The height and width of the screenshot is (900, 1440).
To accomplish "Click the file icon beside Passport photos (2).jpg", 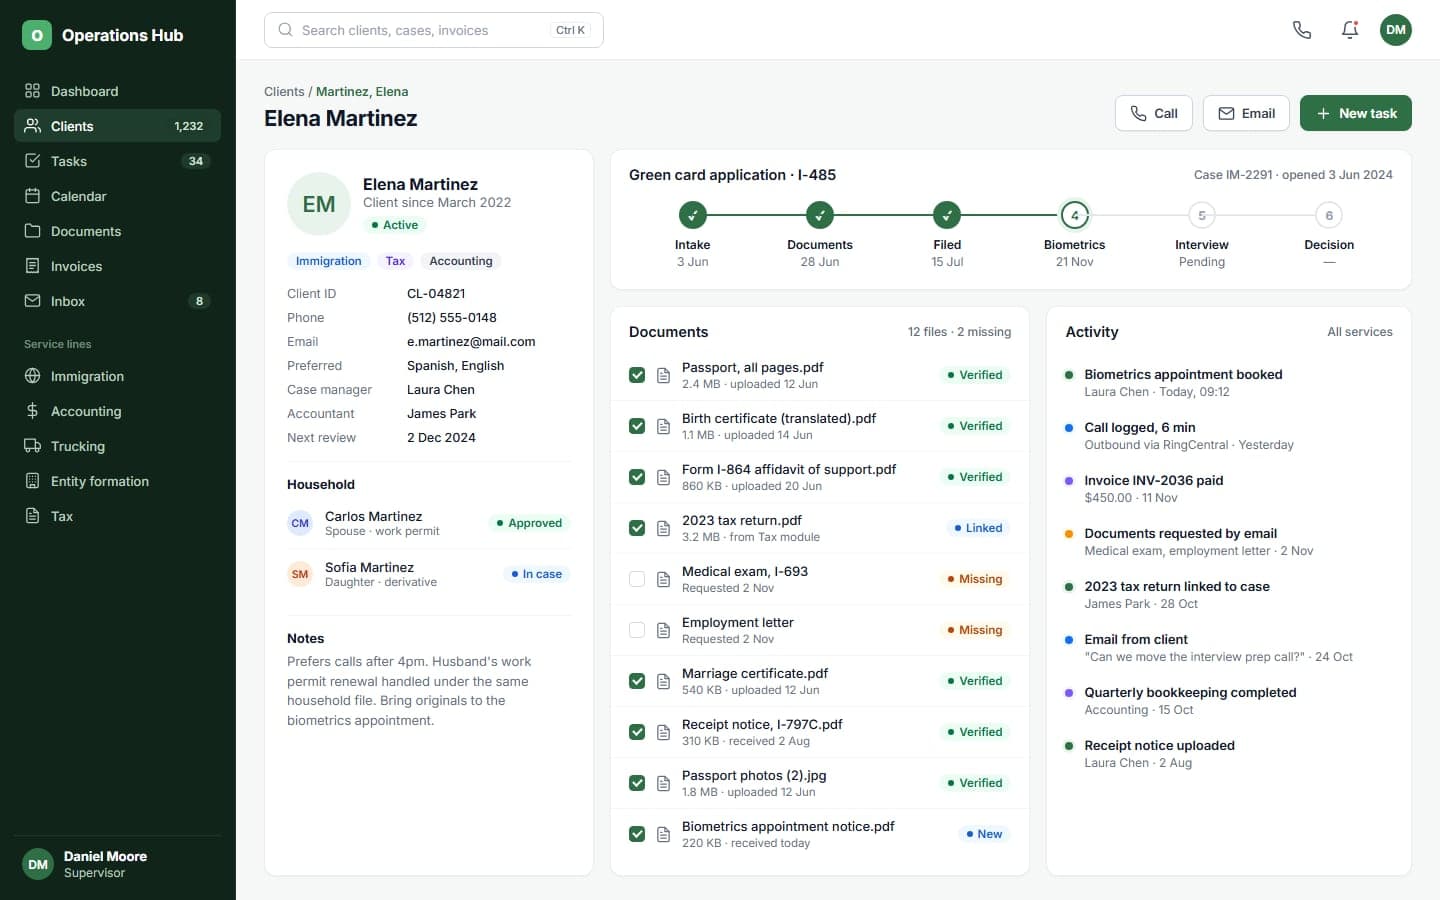I will (663, 783).
